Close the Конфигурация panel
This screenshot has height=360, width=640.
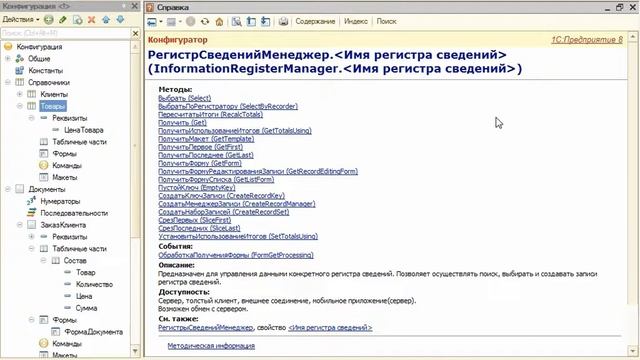point(135,6)
